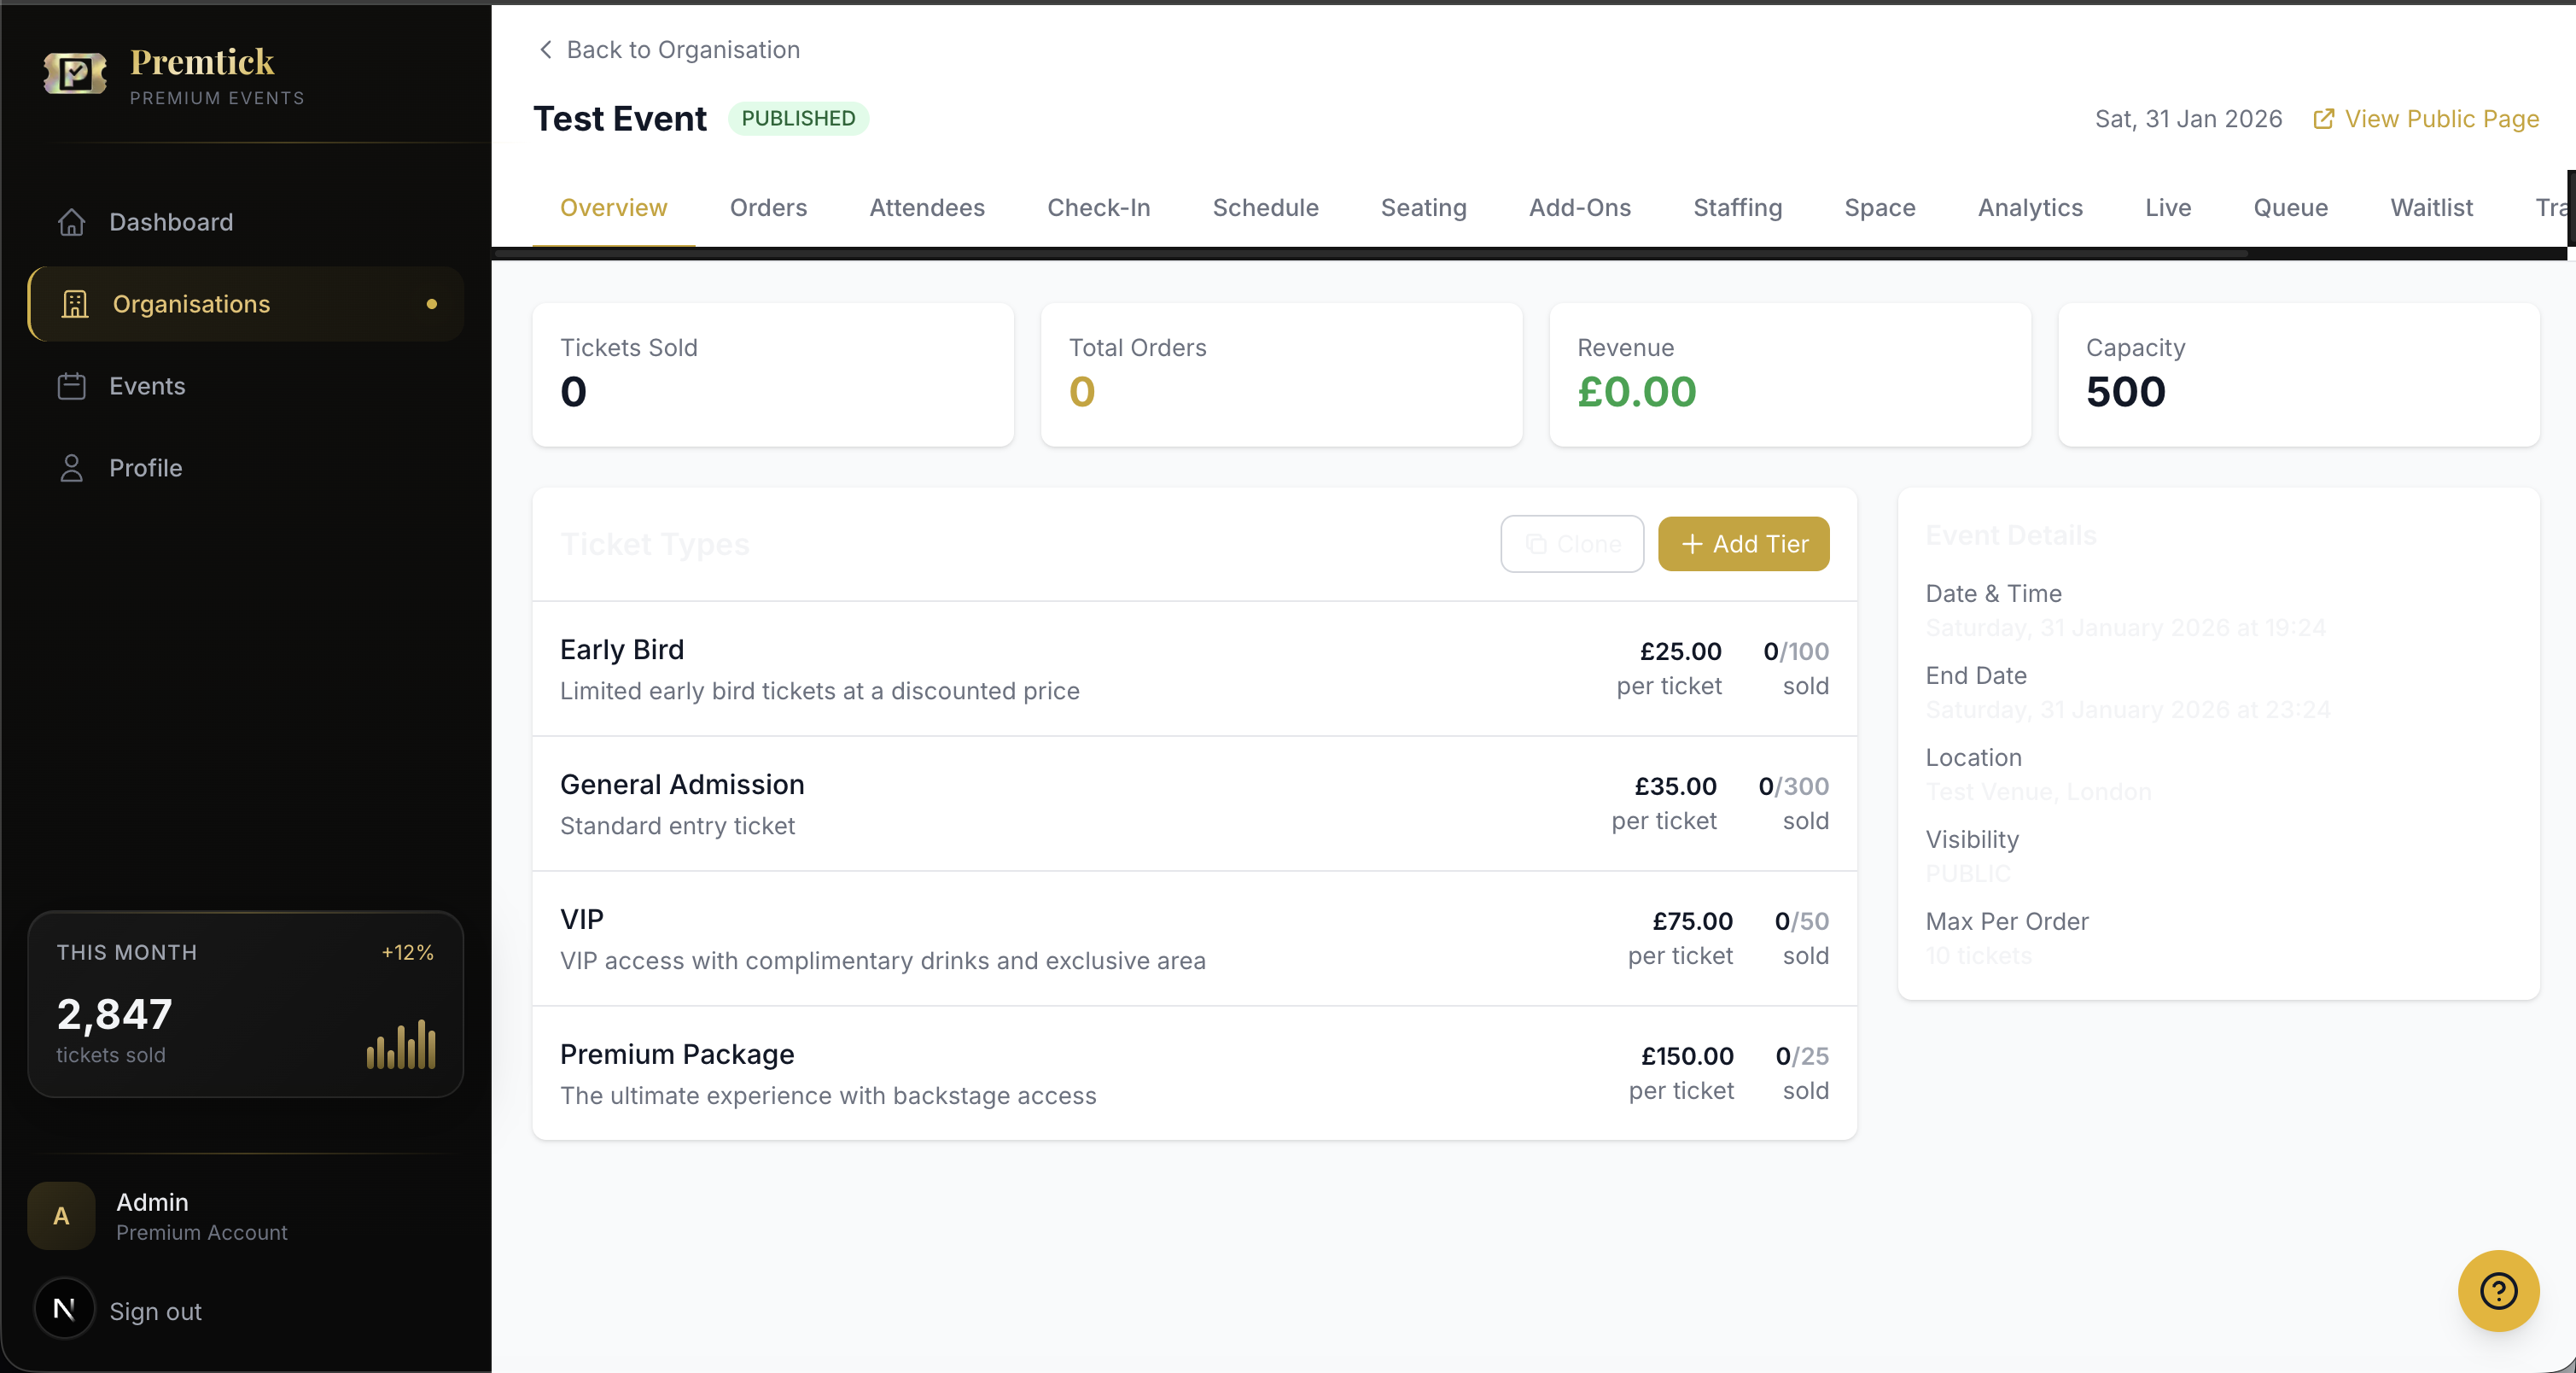This screenshot has width=2576, height=1373.
Task: Click the Sign out link
Action: coord(155,1311)
